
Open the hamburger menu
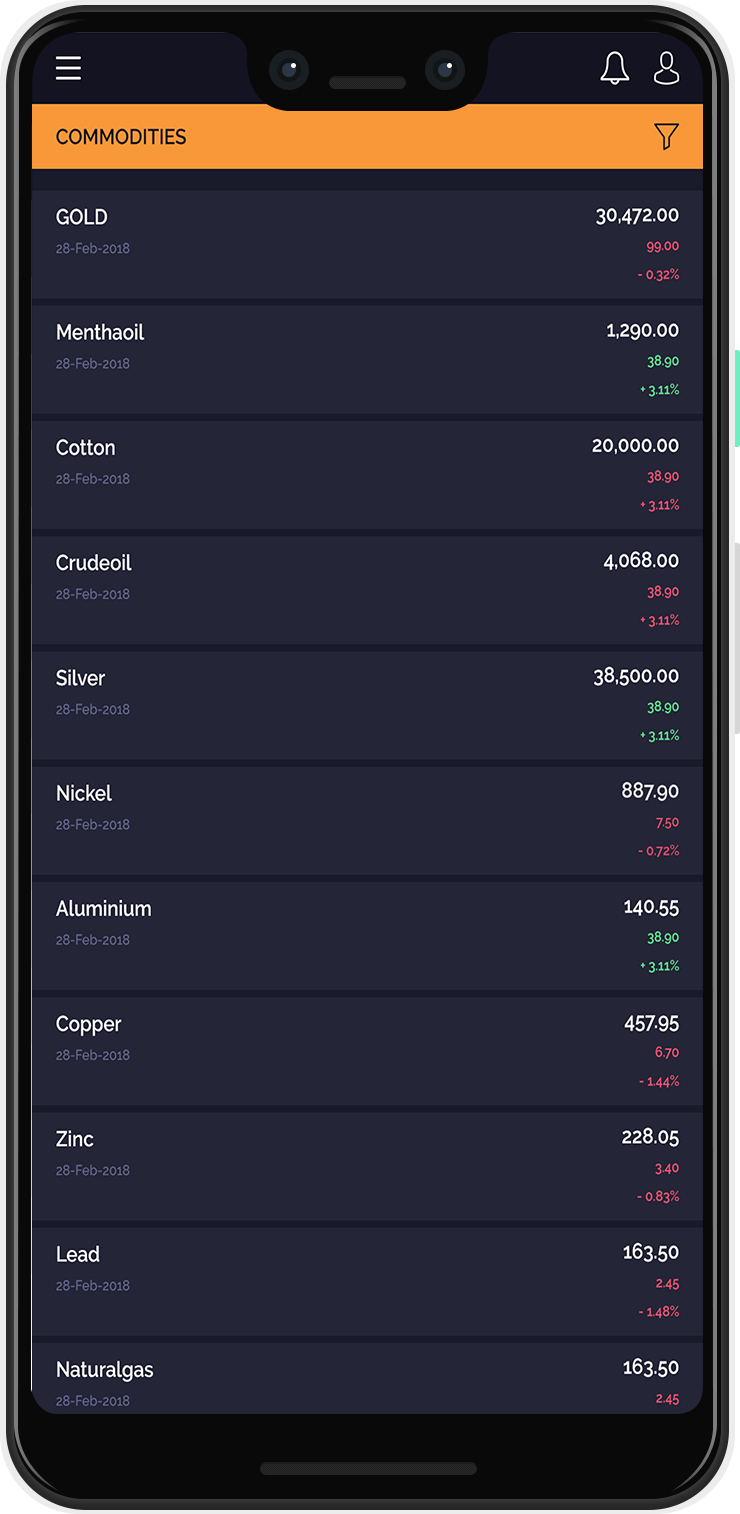click(68, 68)
